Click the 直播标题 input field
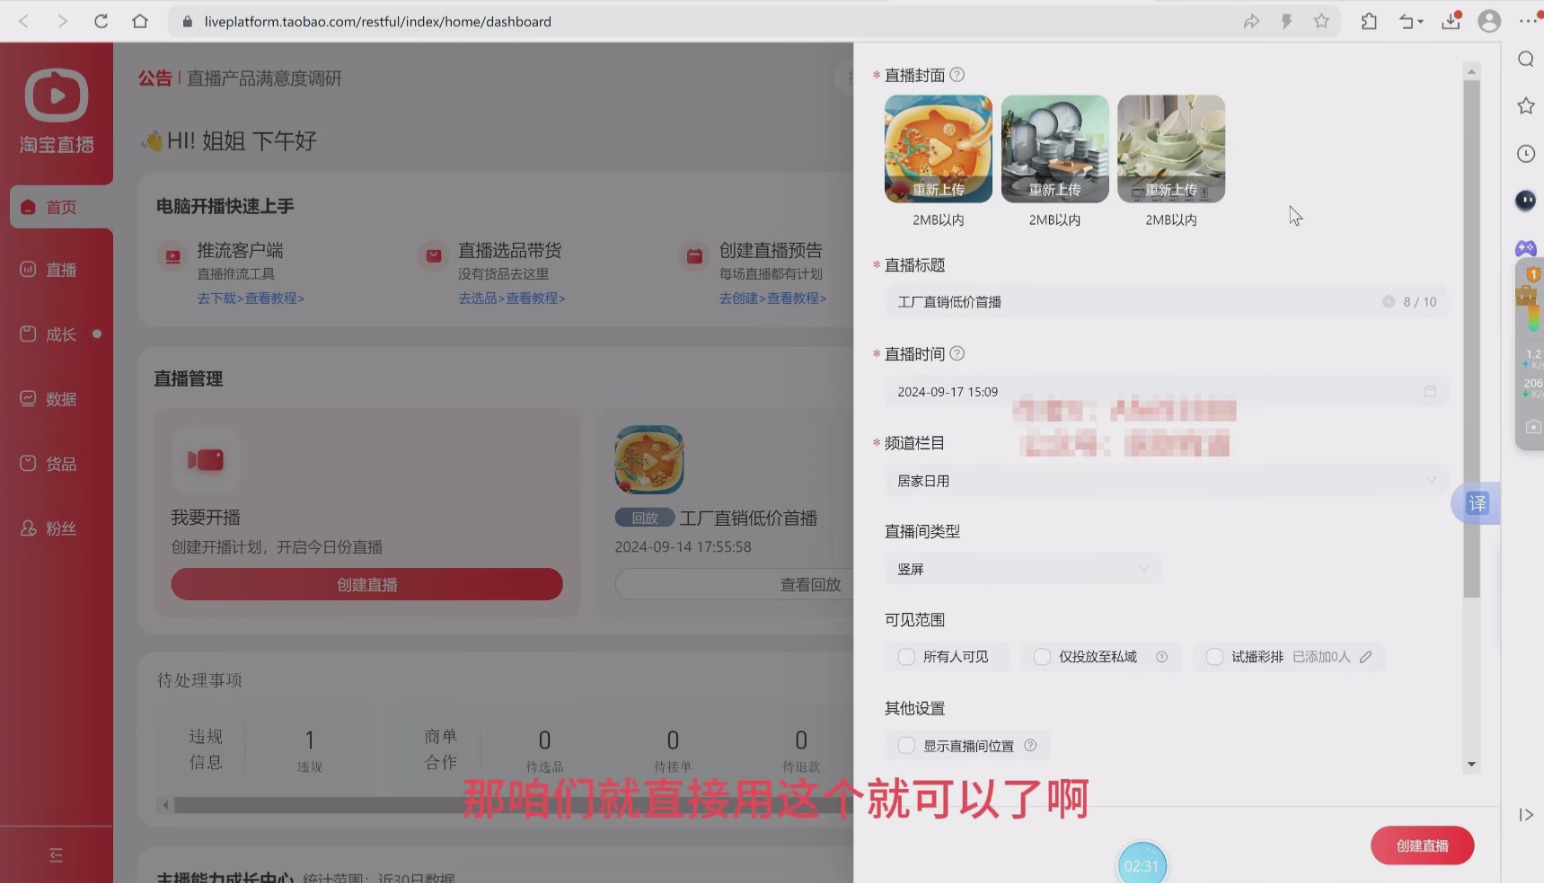This screenshot has height=883, width=1544. (1165, 302)
